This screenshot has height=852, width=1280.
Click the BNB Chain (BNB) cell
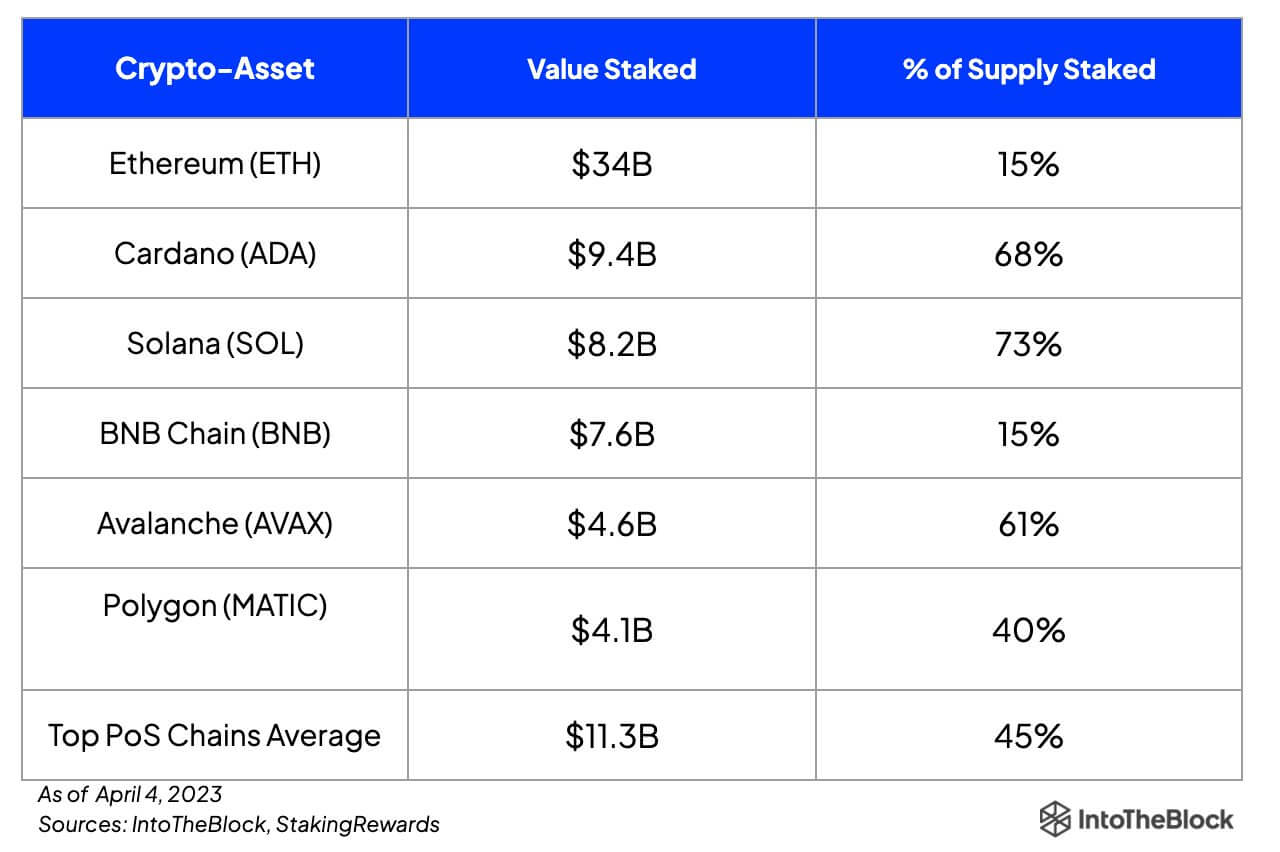(215, 433)
